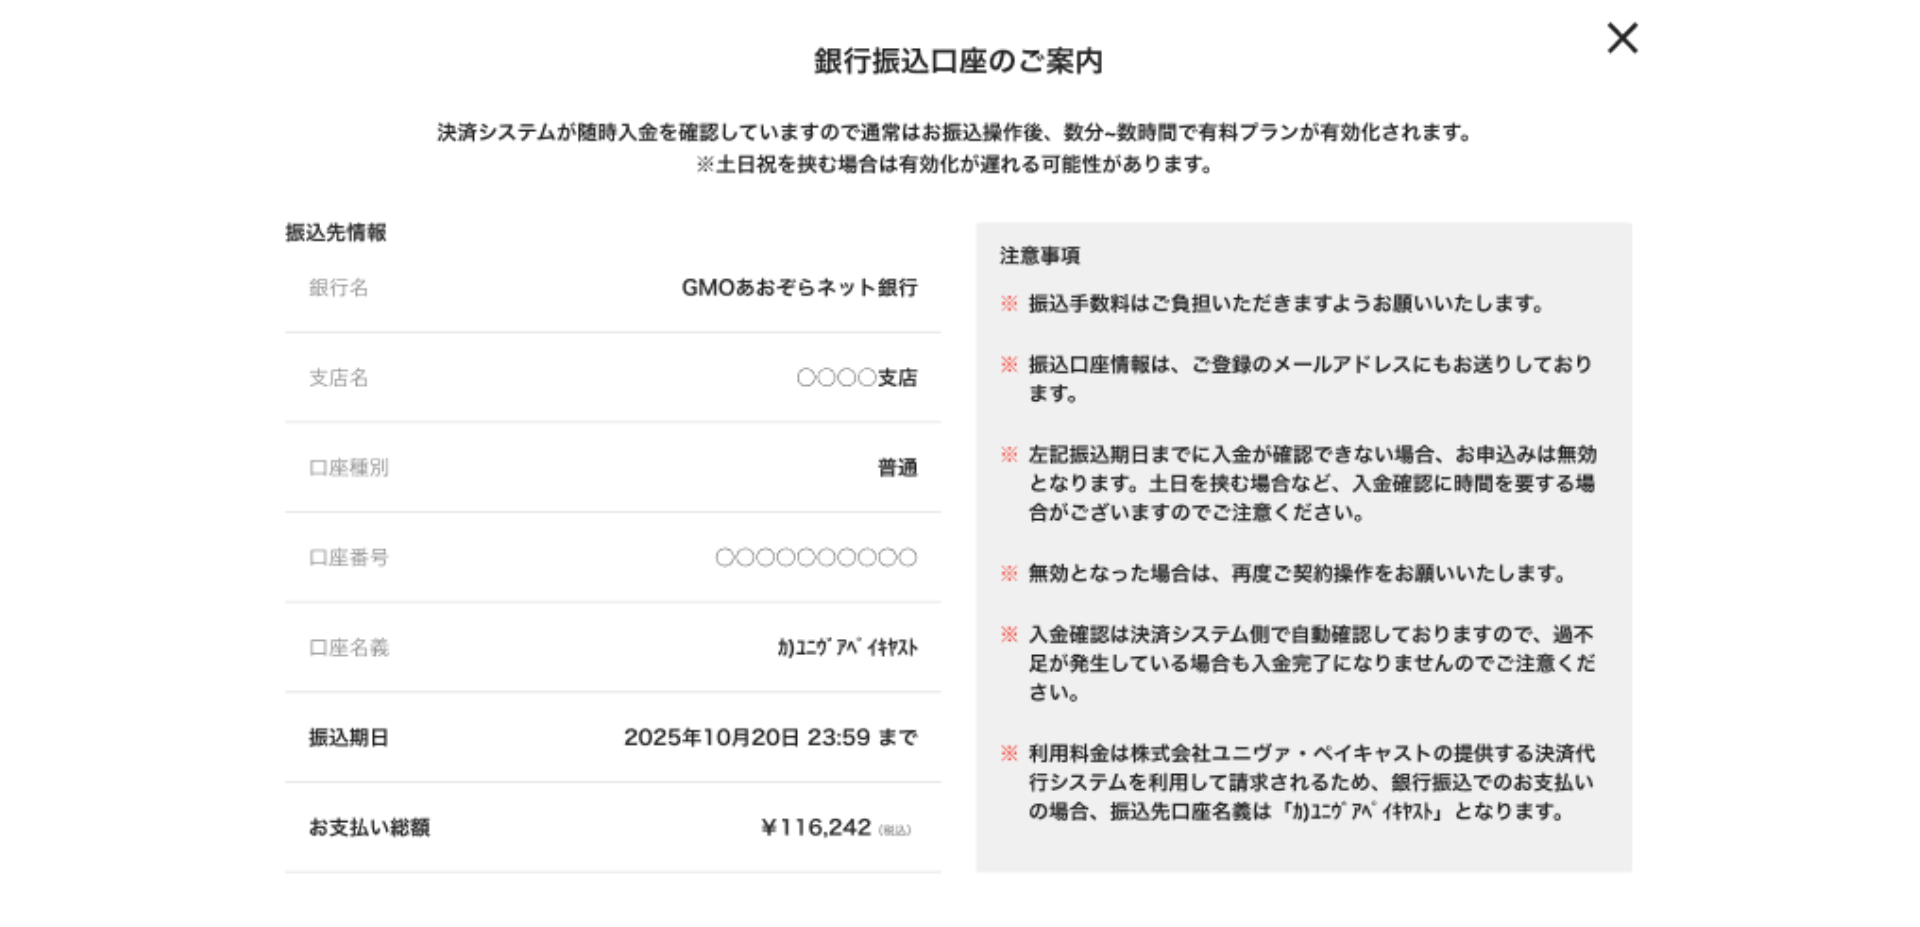Close the bank transfer information dialog
This screenshot has height=927, width=1920.
[1621, 39]
